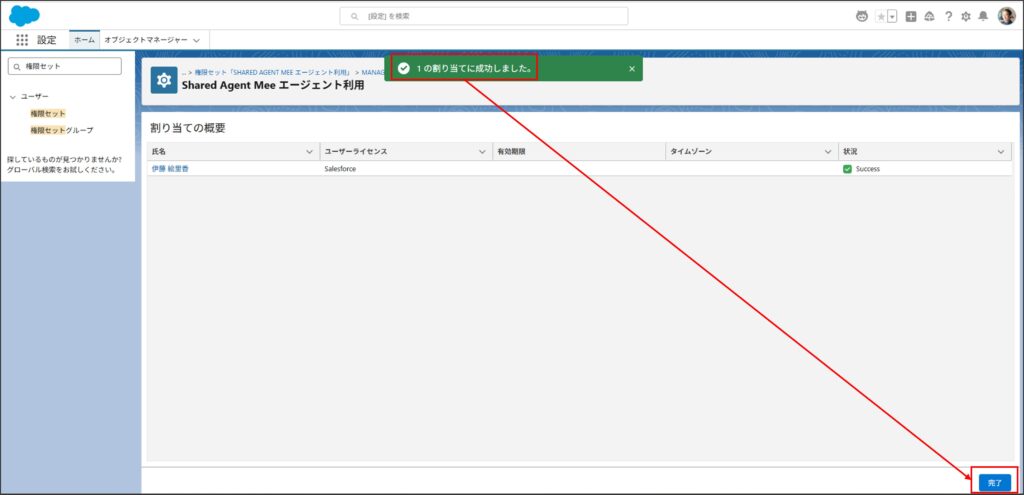Open the App Launcher grid icon
The width and height of the screenshot is (1024, 495).
[22, 40]
